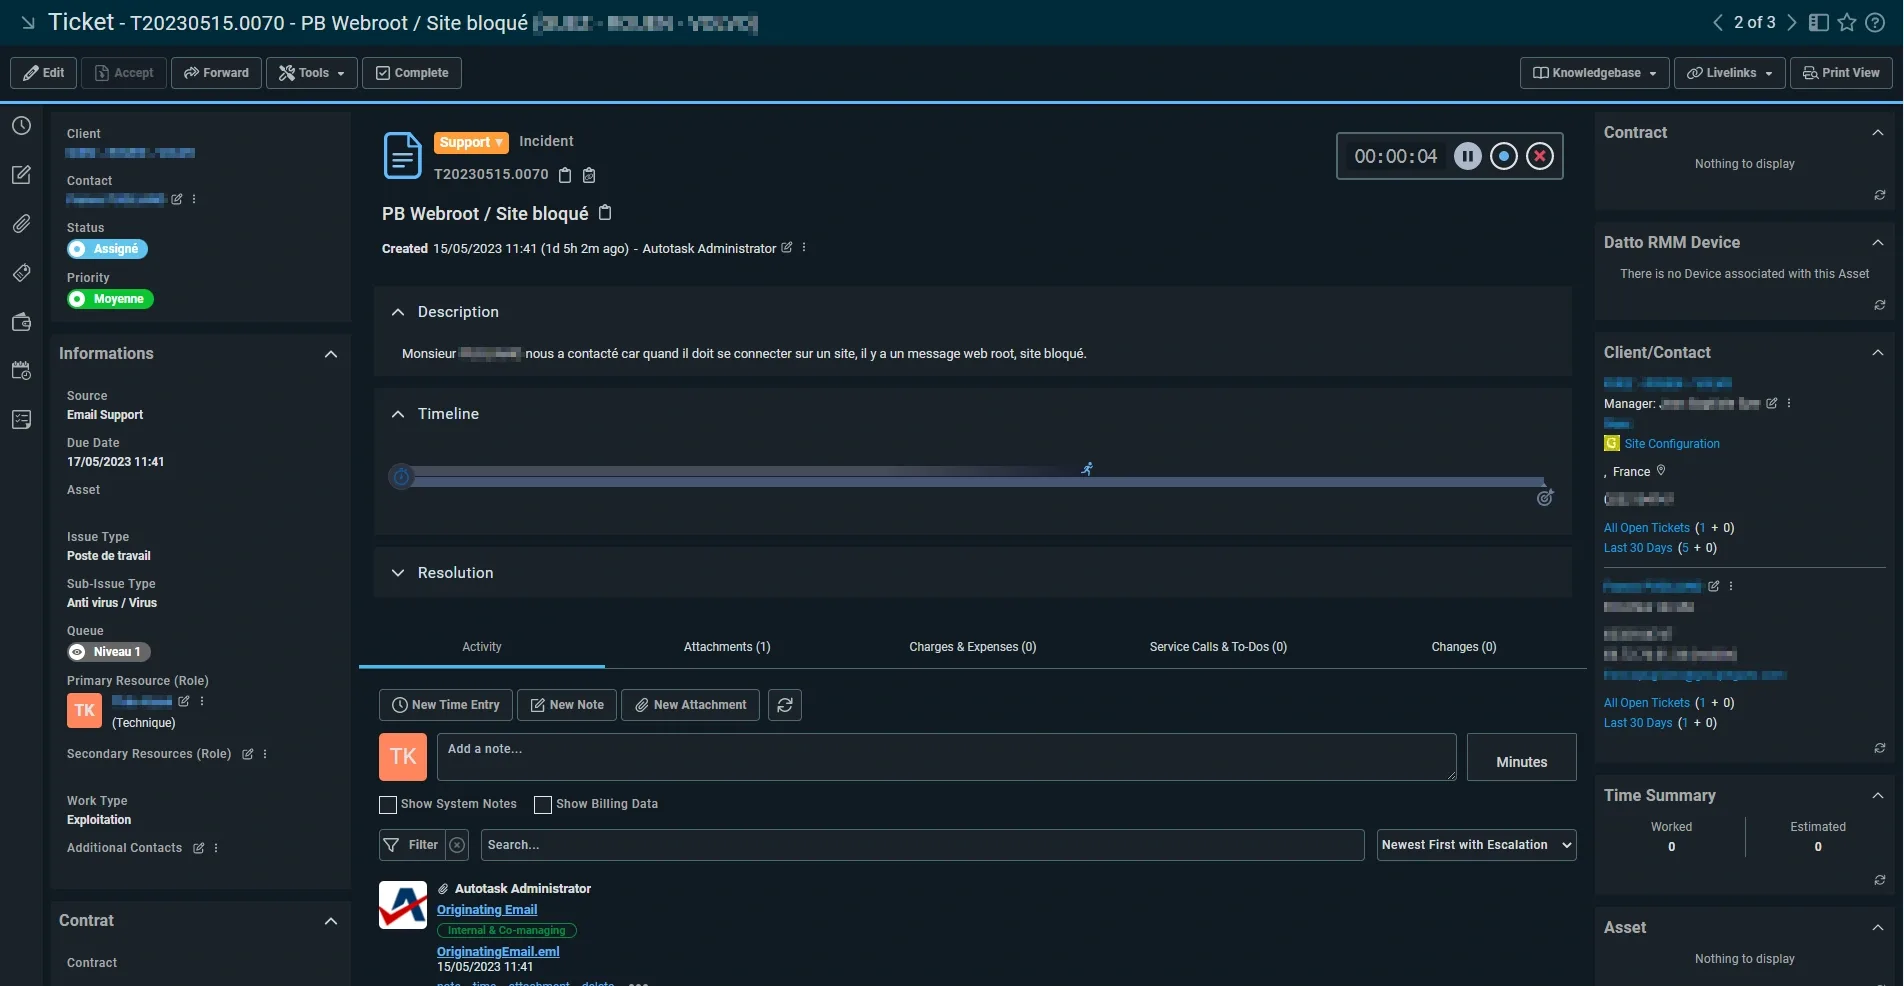Click the running figure marker on timeline
Viewport: 1904px width, 986px height.
[1087, 468]
